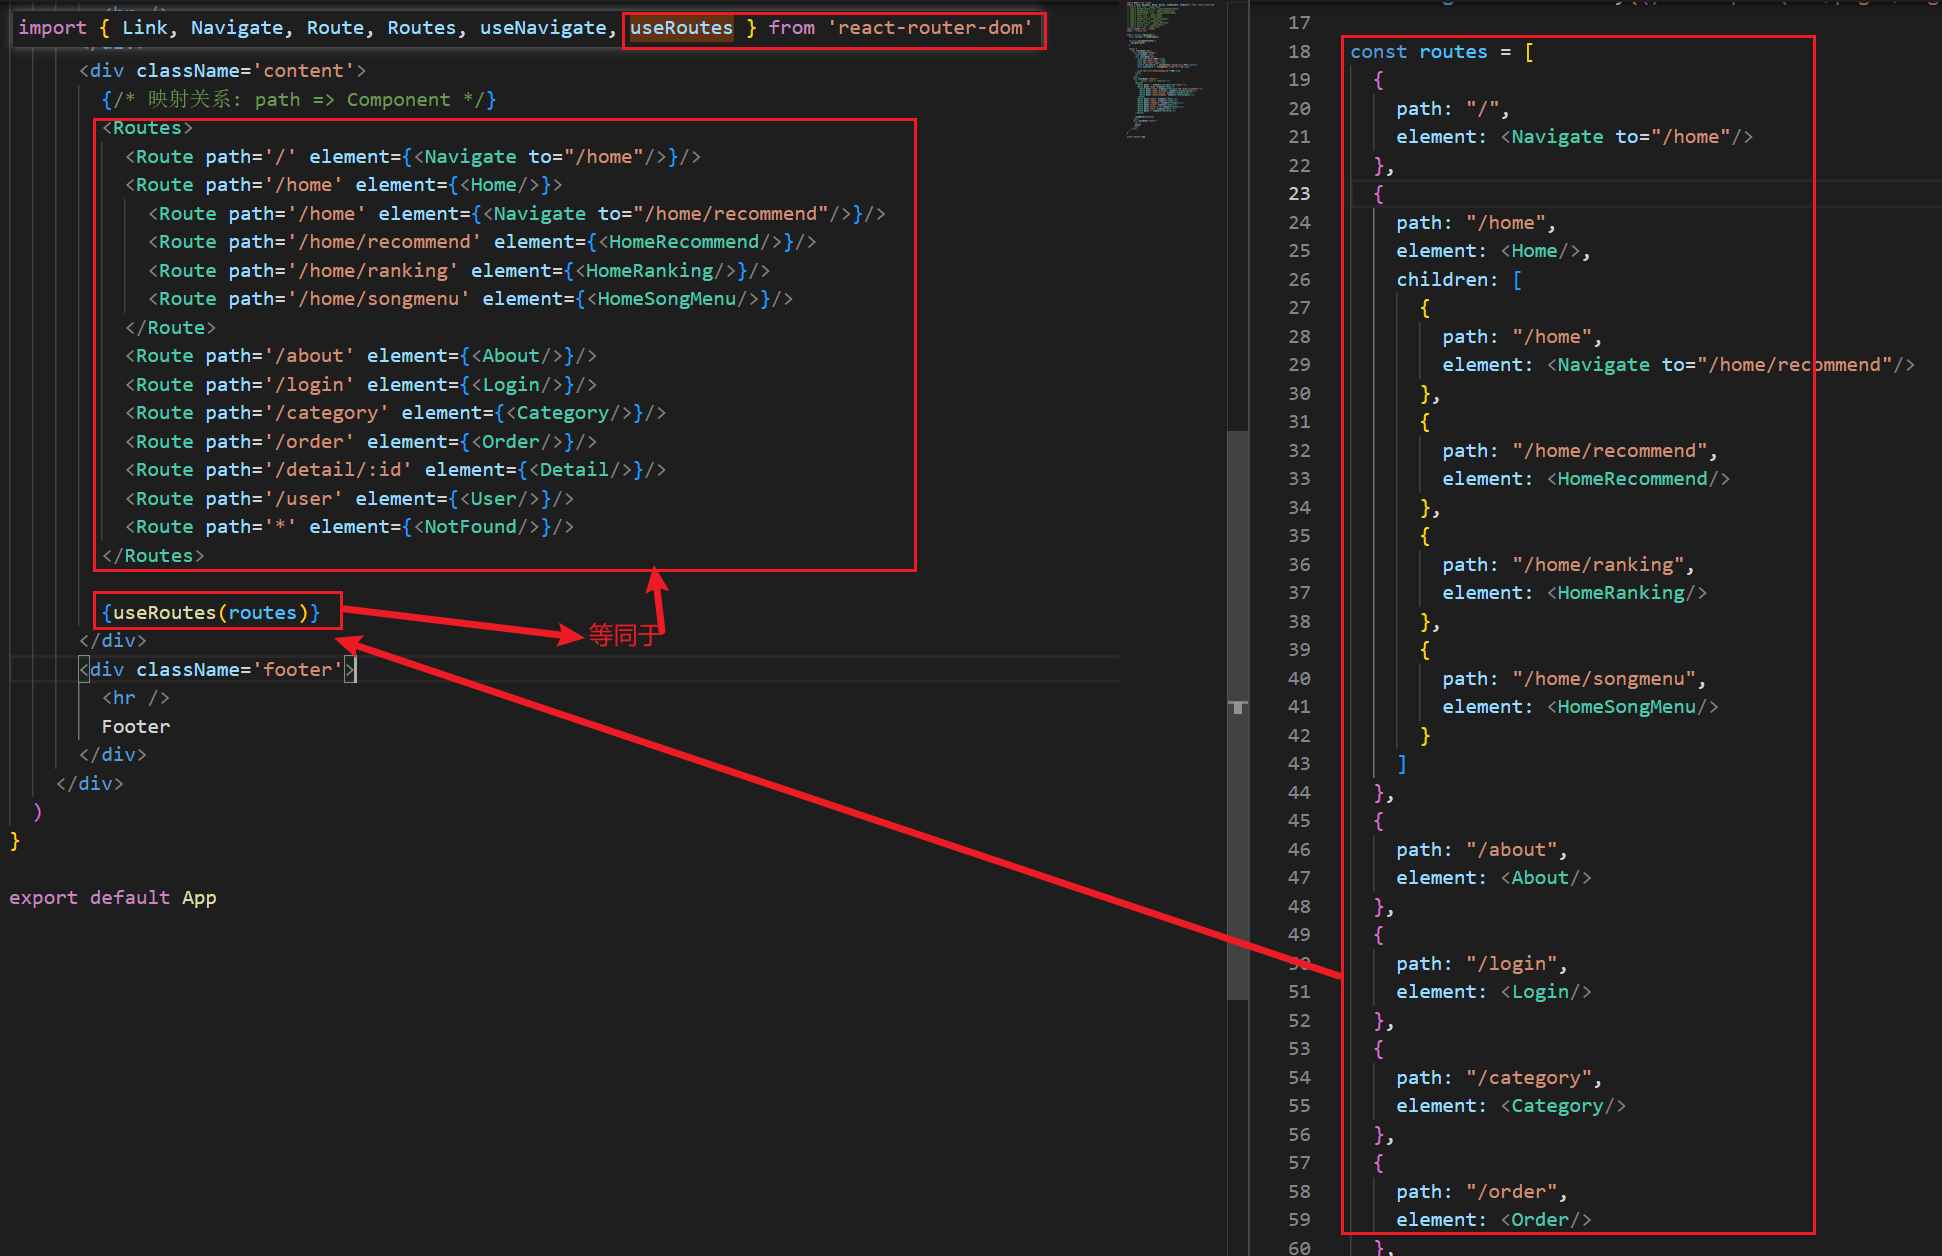Click element: <HomeSongMenu/> on line 41
1942x1256 pixels.
[x=1580, y=707]
